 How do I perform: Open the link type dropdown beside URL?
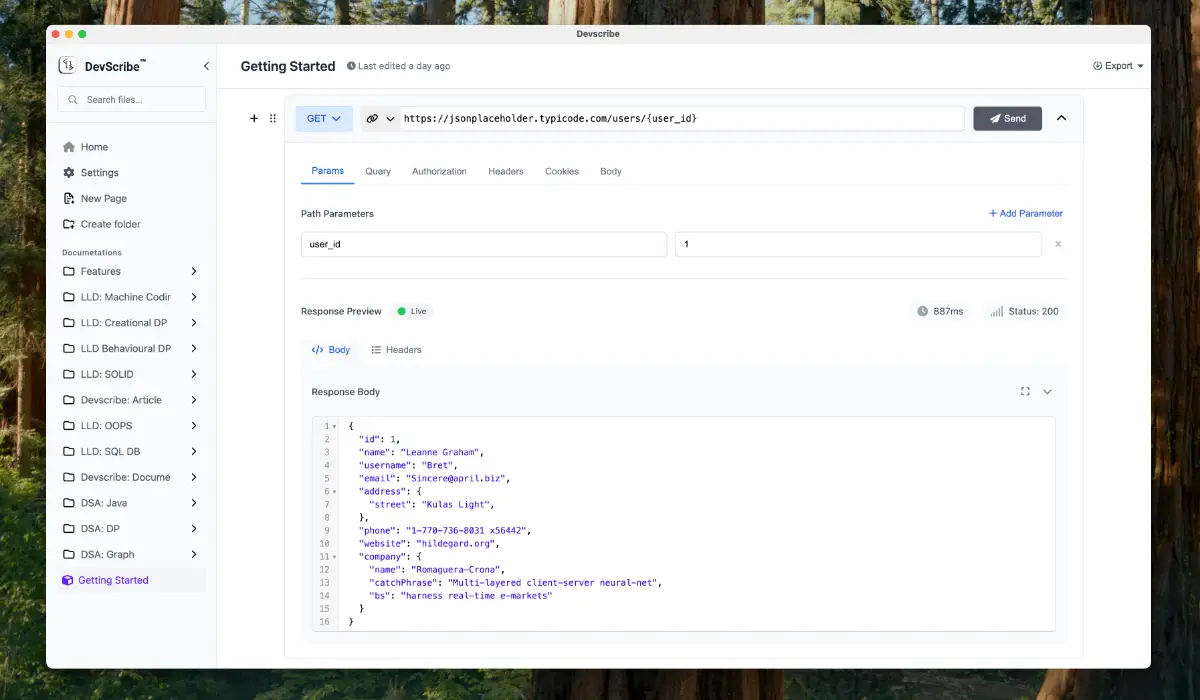click(381, 118)
